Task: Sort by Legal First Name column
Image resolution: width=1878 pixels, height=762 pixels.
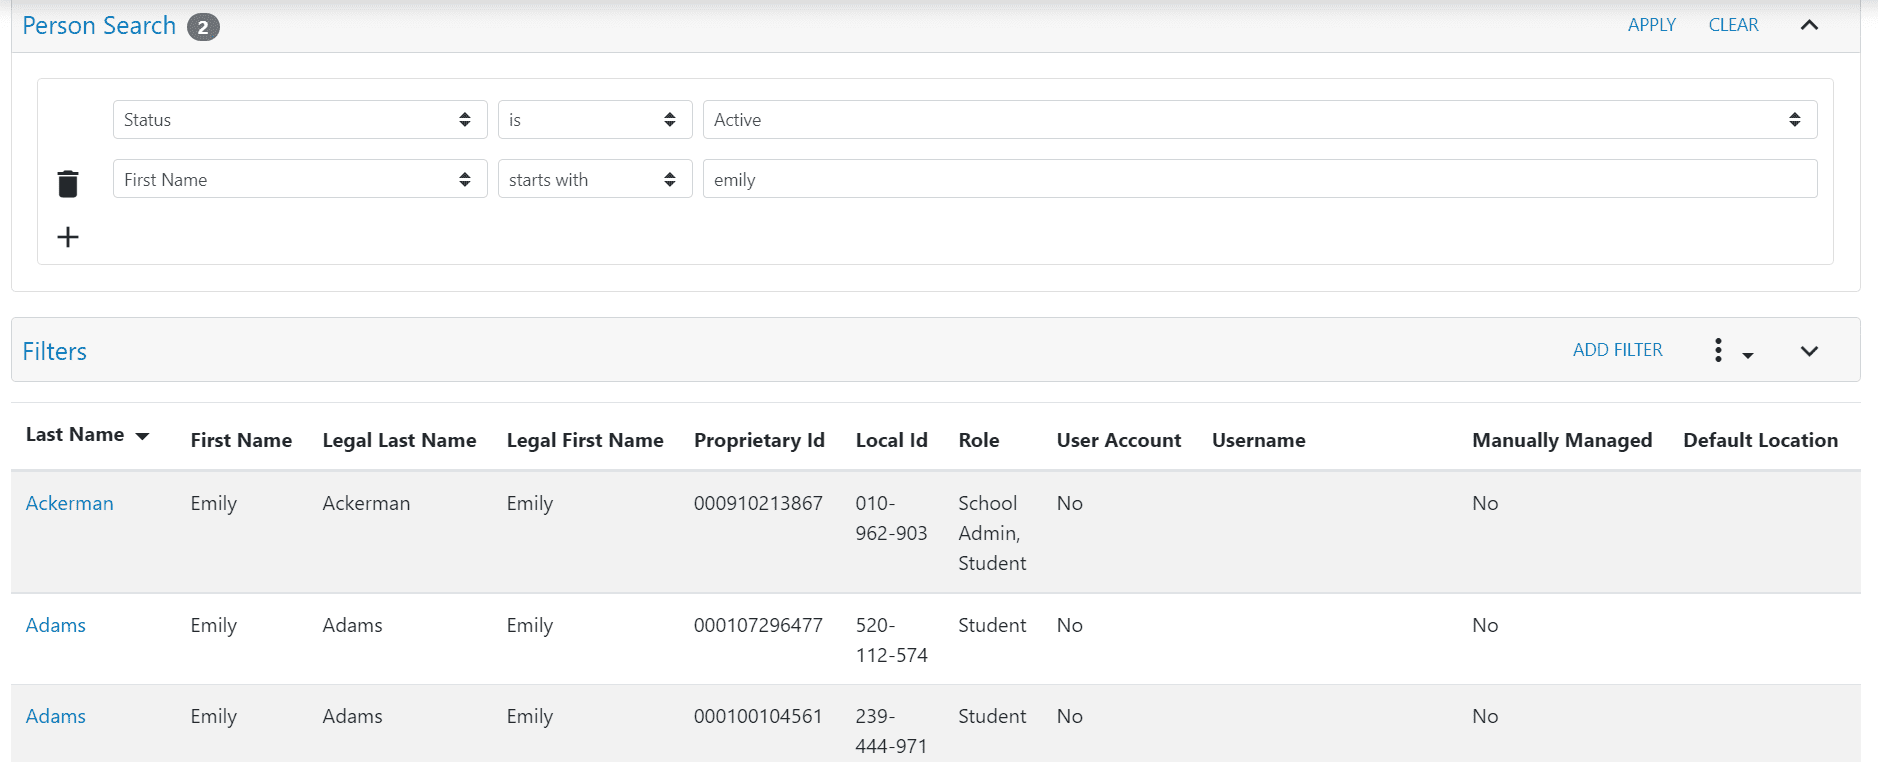Action: coord(585,440)
